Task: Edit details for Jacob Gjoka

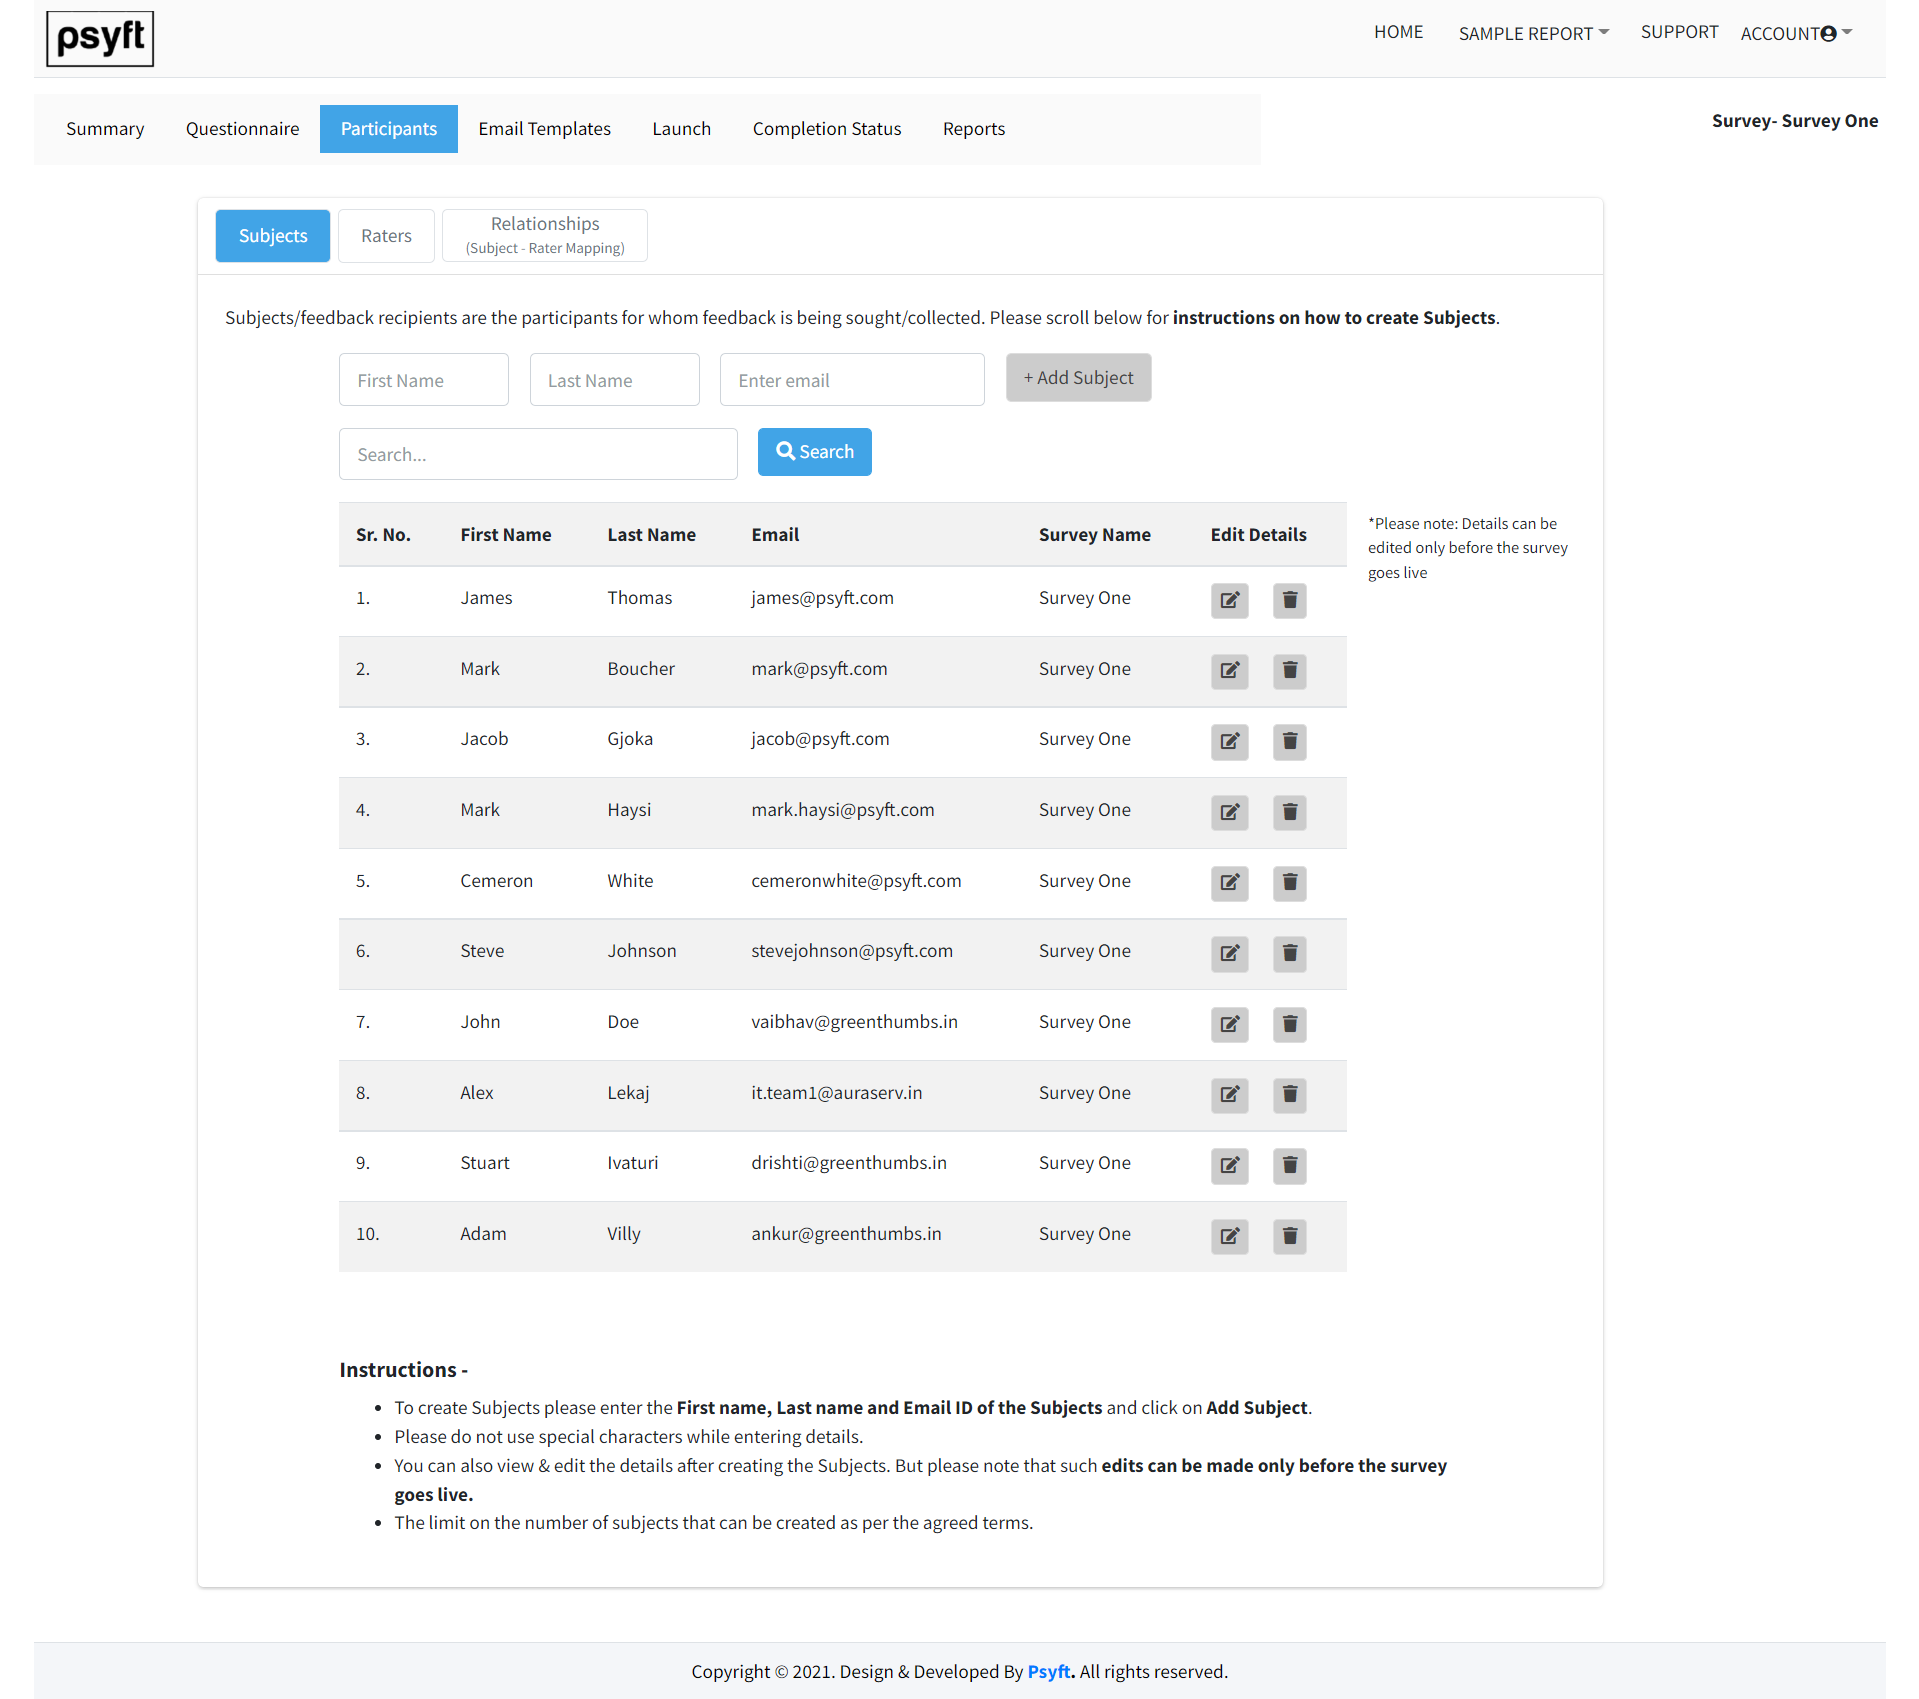Action: pyautogui.click(x=1229, y=742)
